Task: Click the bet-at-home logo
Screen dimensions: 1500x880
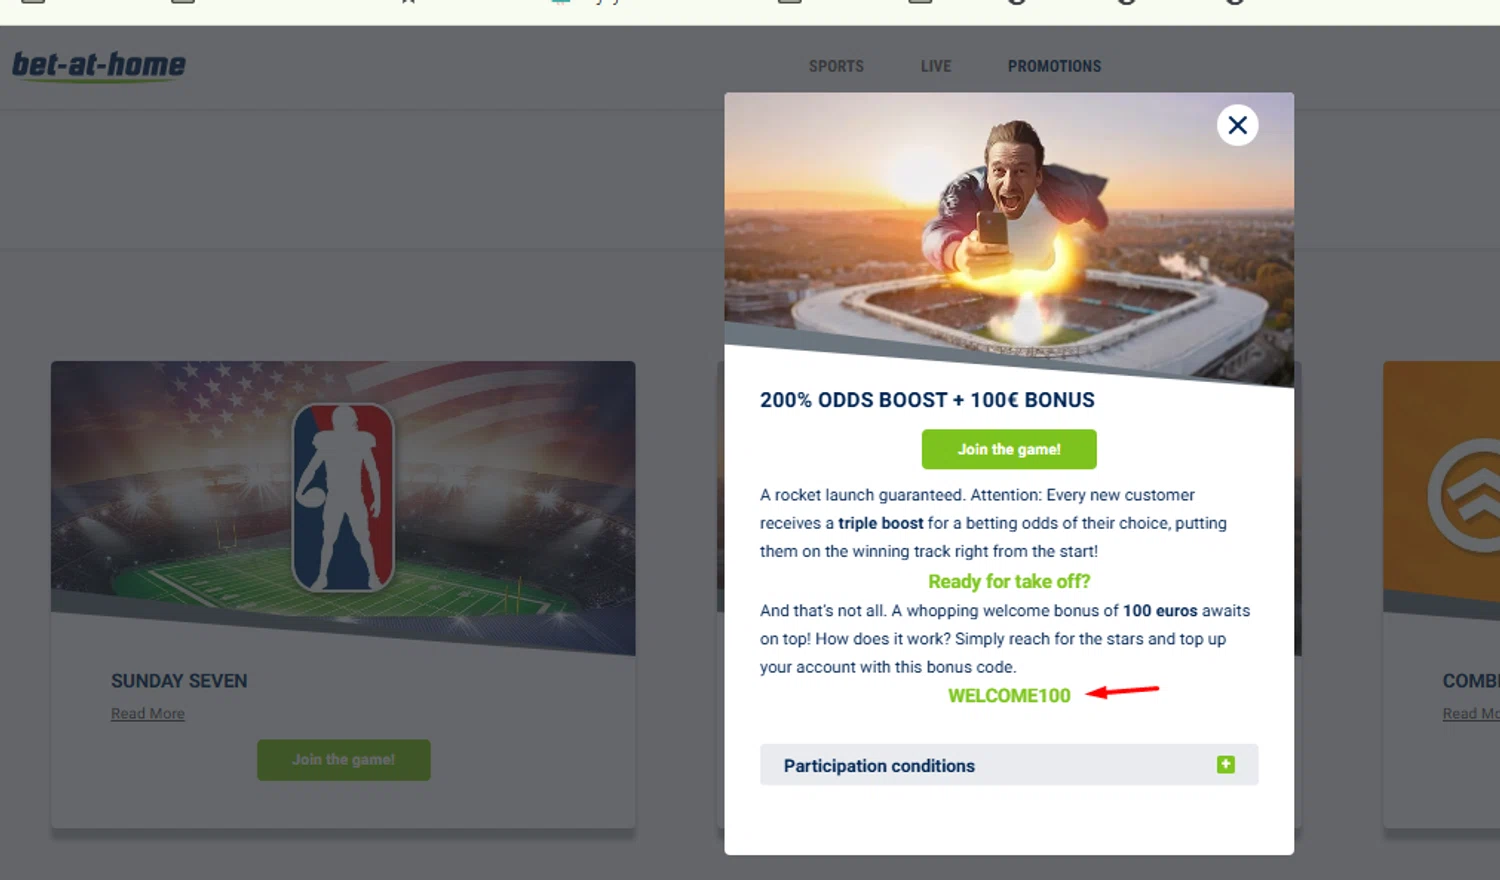Action: [98, 66]
